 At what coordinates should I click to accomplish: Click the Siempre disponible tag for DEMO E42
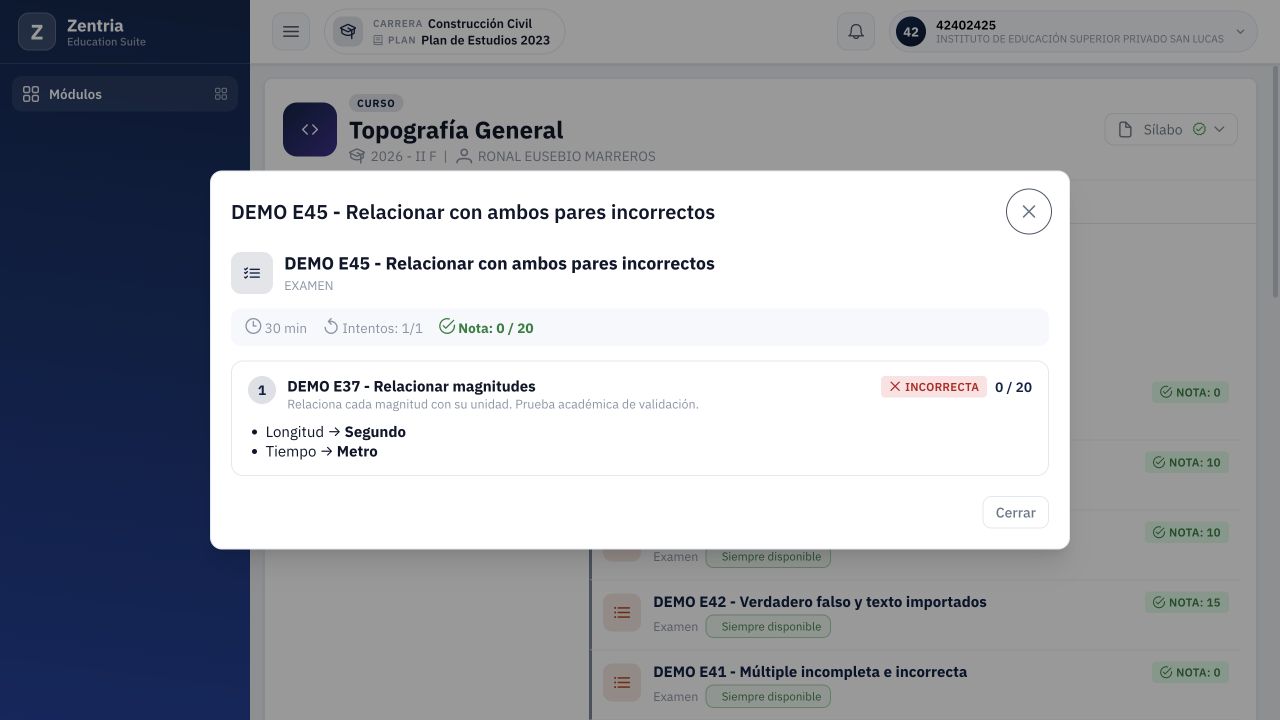768,627
